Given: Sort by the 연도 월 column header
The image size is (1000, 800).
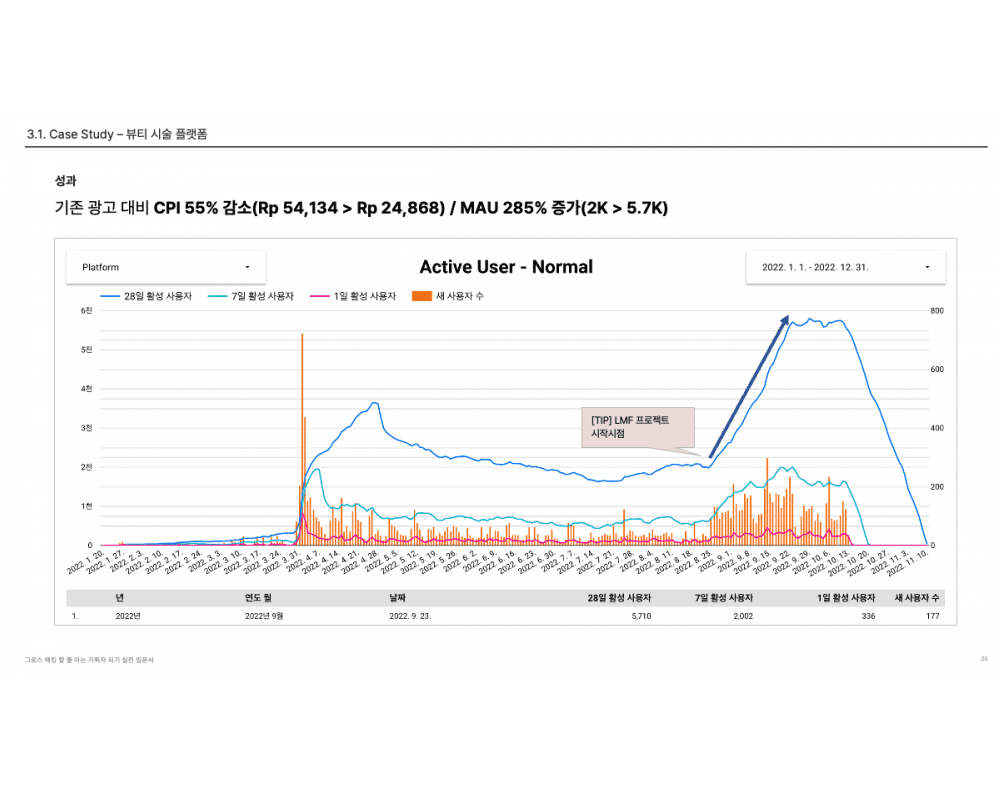Looking at the screenshot, I should [x=259, y=598].
